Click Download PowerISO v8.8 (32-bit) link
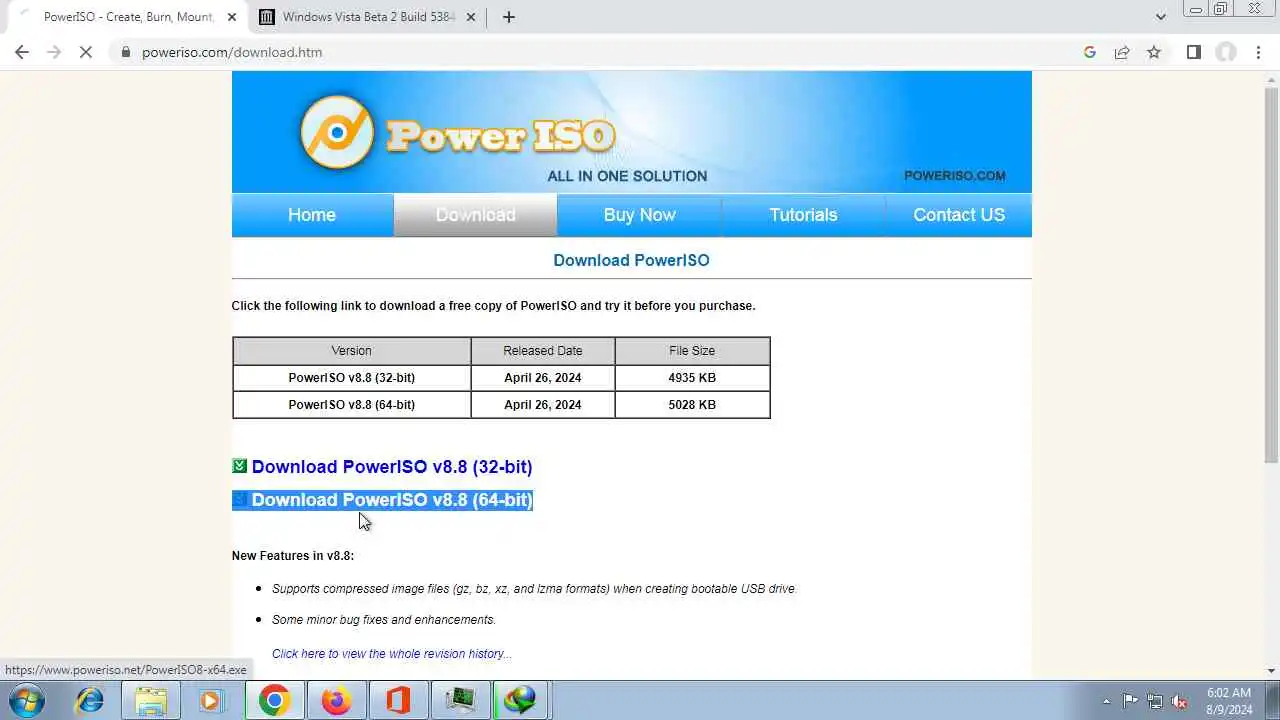 (x=392, y=467)
